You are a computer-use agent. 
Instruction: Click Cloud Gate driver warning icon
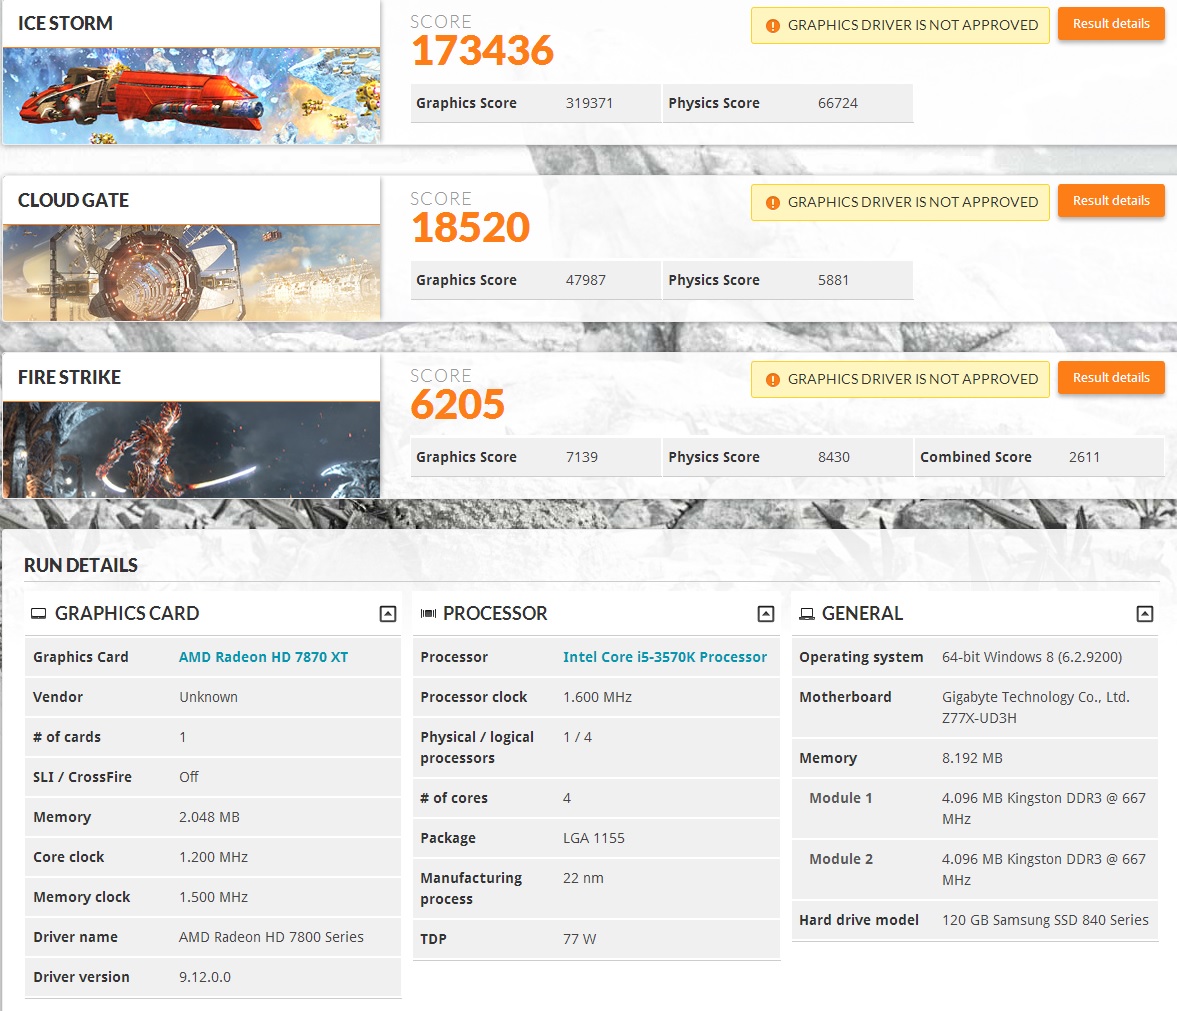(x=772, y=203)
